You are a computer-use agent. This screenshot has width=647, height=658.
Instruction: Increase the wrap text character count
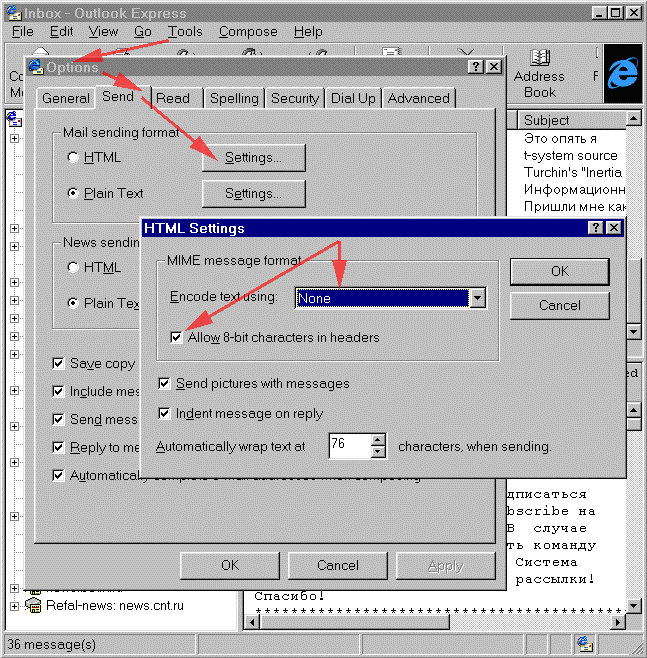coord(378,440)
